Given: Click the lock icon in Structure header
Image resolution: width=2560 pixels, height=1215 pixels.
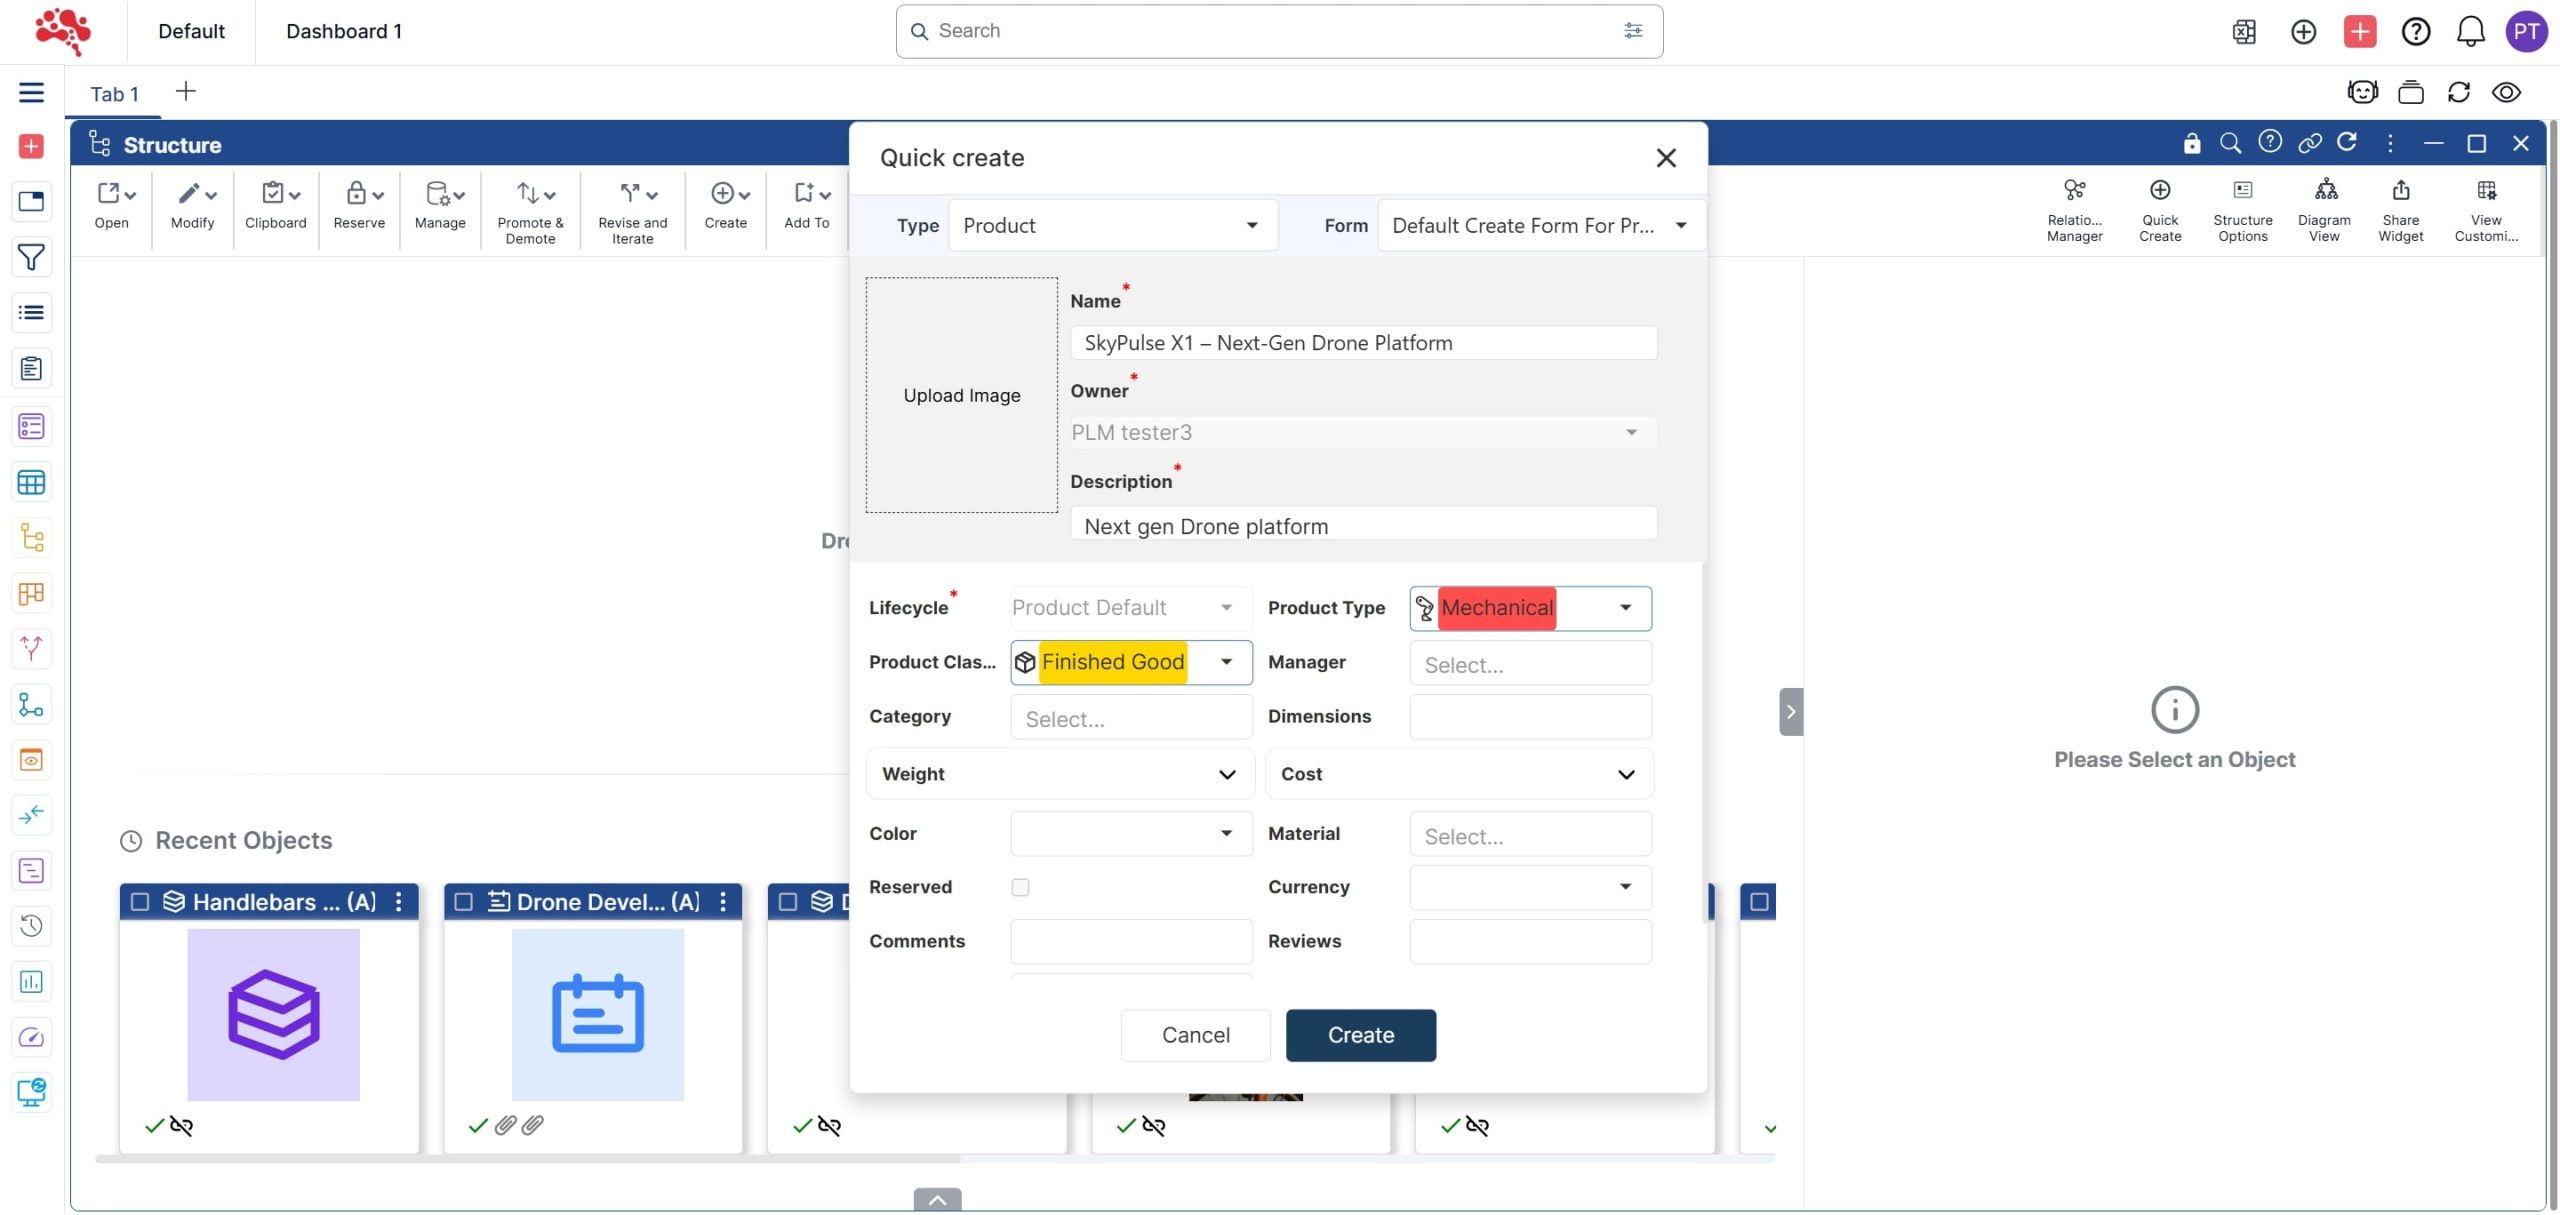Looking at the screenshot, I should tap(2191, 144).
